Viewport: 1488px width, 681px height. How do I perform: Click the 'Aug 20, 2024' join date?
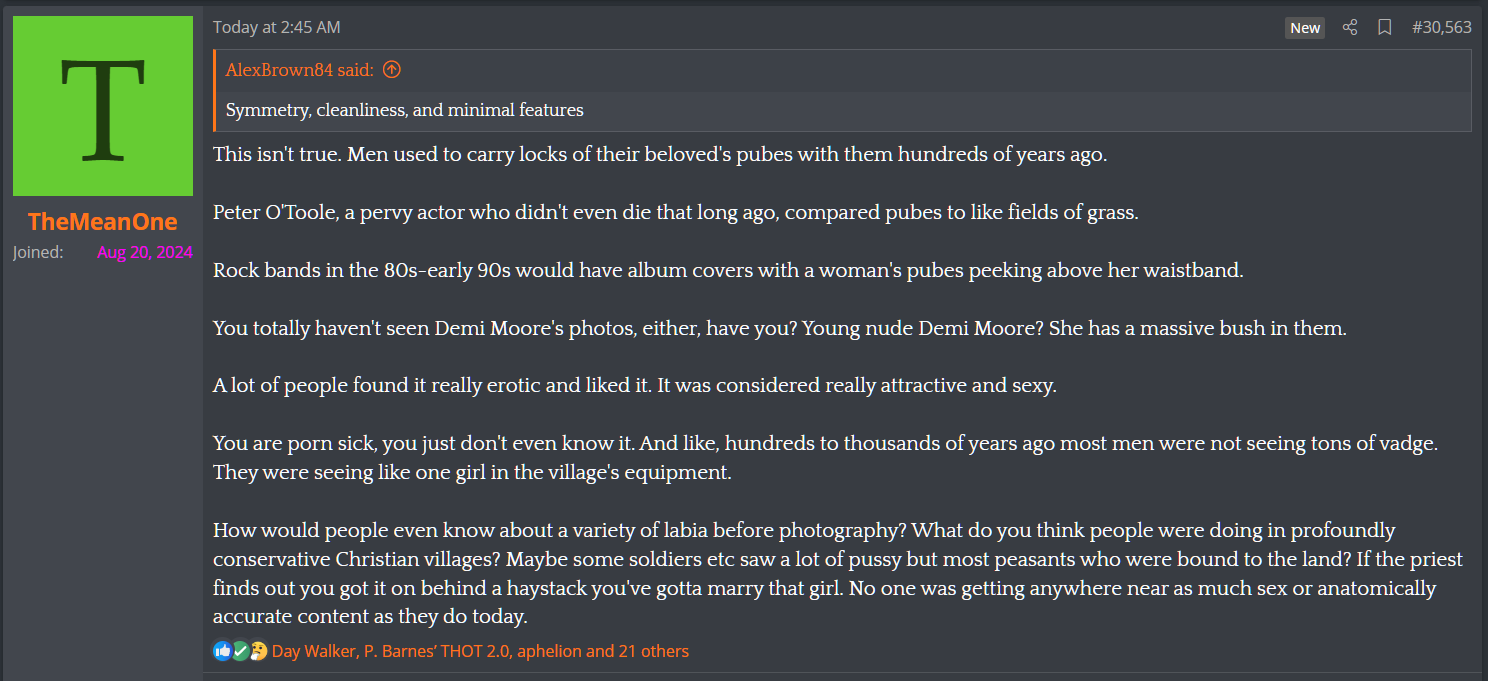click(x=145, y=252)
